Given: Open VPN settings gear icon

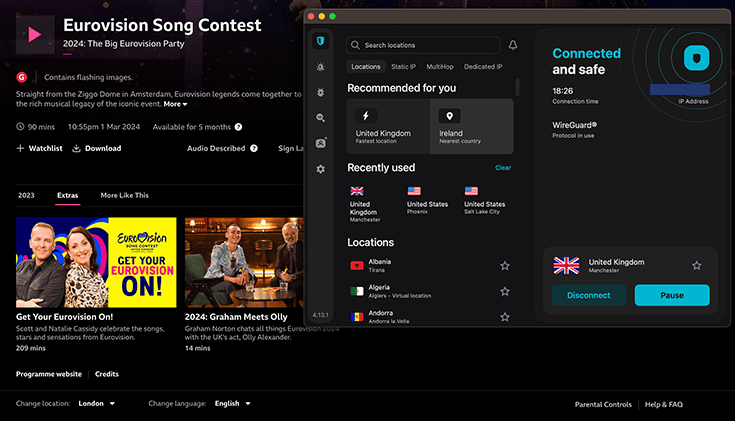Looking at the screenshot, I should (x=321, y=169).
